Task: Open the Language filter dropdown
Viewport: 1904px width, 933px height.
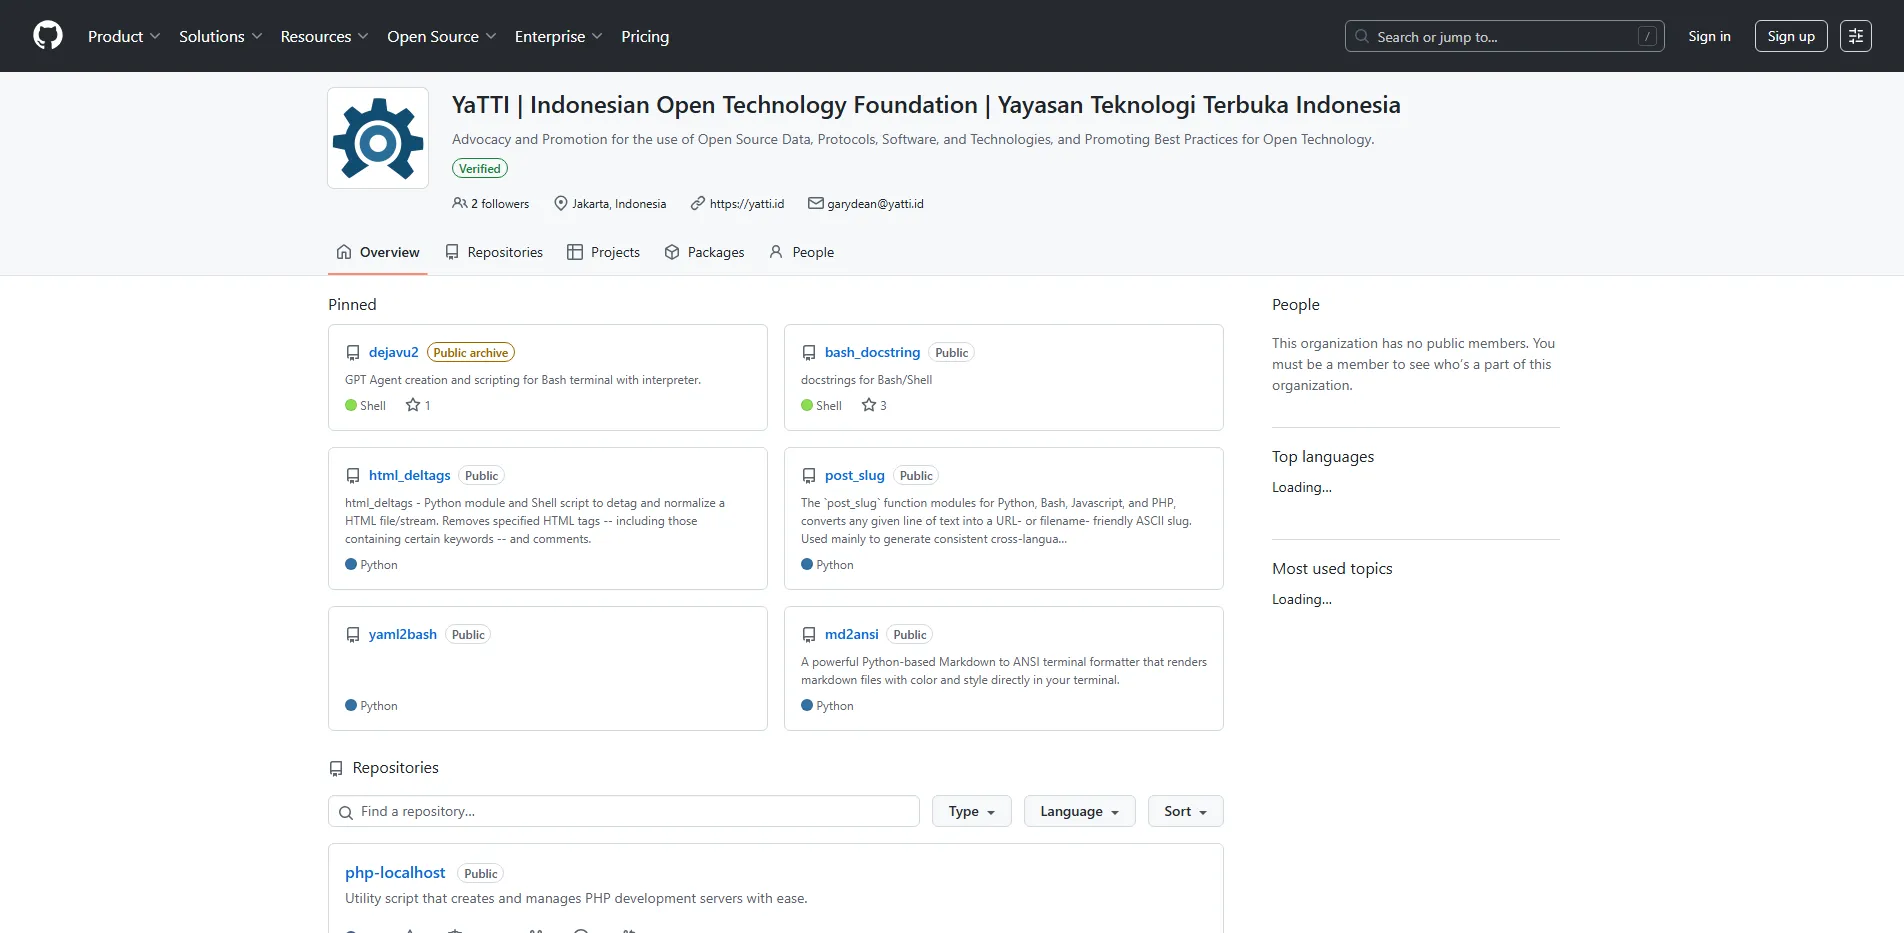Action: pos(1079,811)
